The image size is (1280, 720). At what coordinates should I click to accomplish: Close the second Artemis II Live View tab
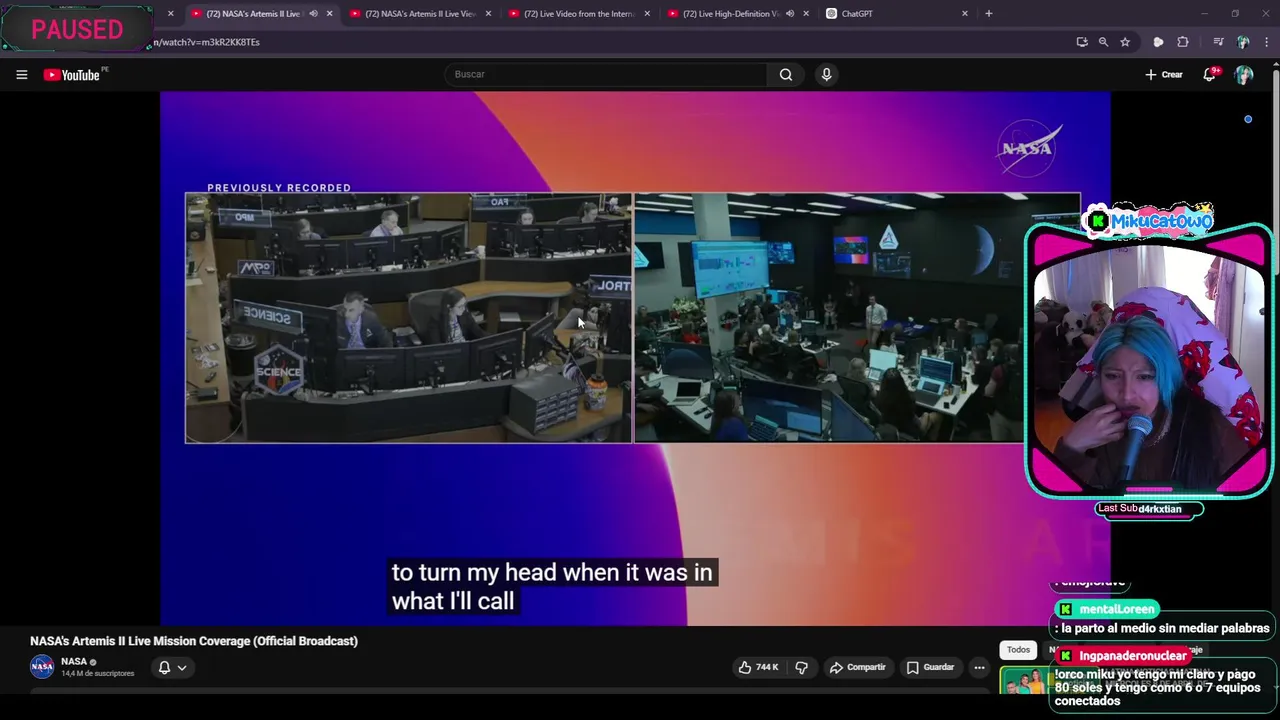(x=488, y=14)
